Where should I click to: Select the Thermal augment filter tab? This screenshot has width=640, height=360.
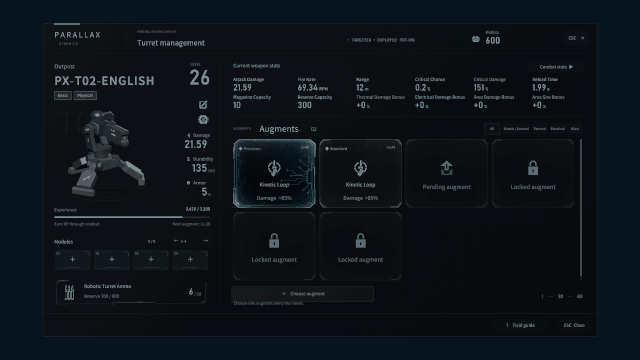coord(539,129)
